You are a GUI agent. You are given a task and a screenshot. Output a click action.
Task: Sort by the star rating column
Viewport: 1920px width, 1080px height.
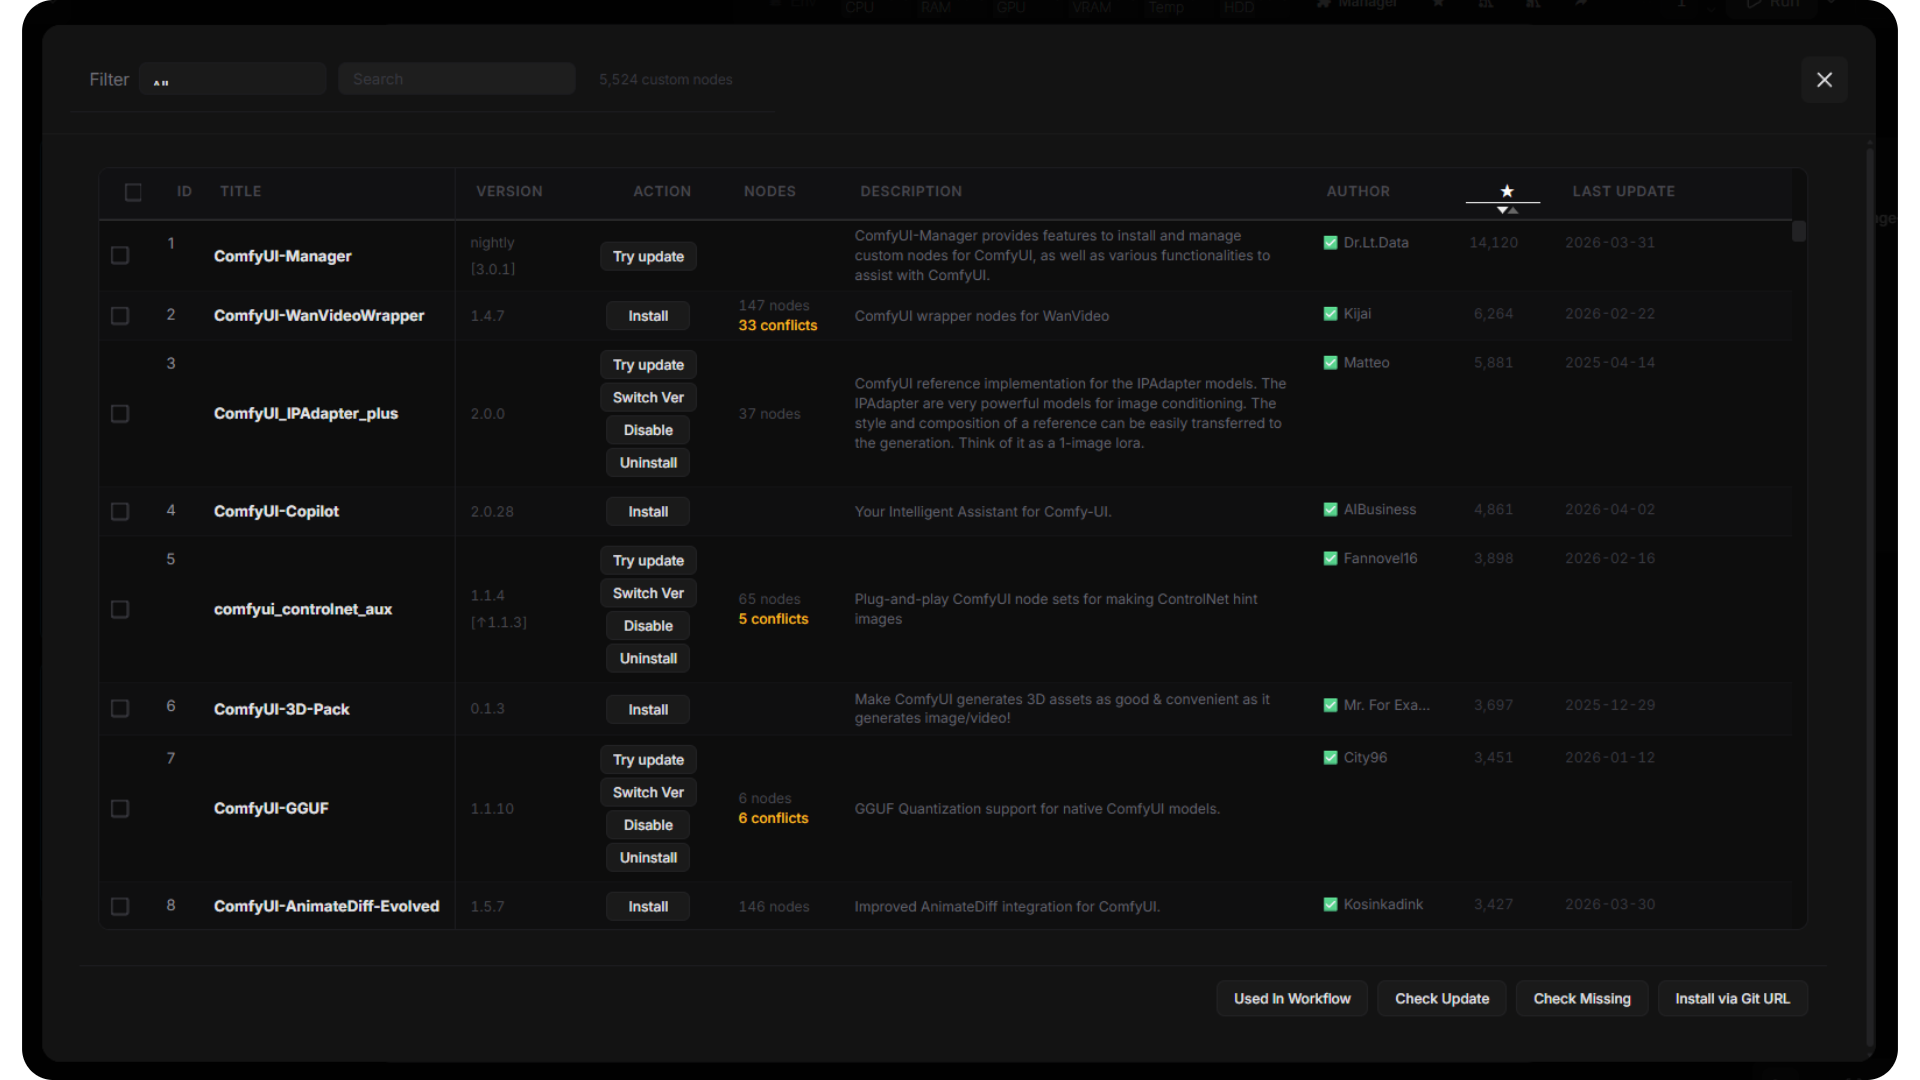pos(1506,191)
